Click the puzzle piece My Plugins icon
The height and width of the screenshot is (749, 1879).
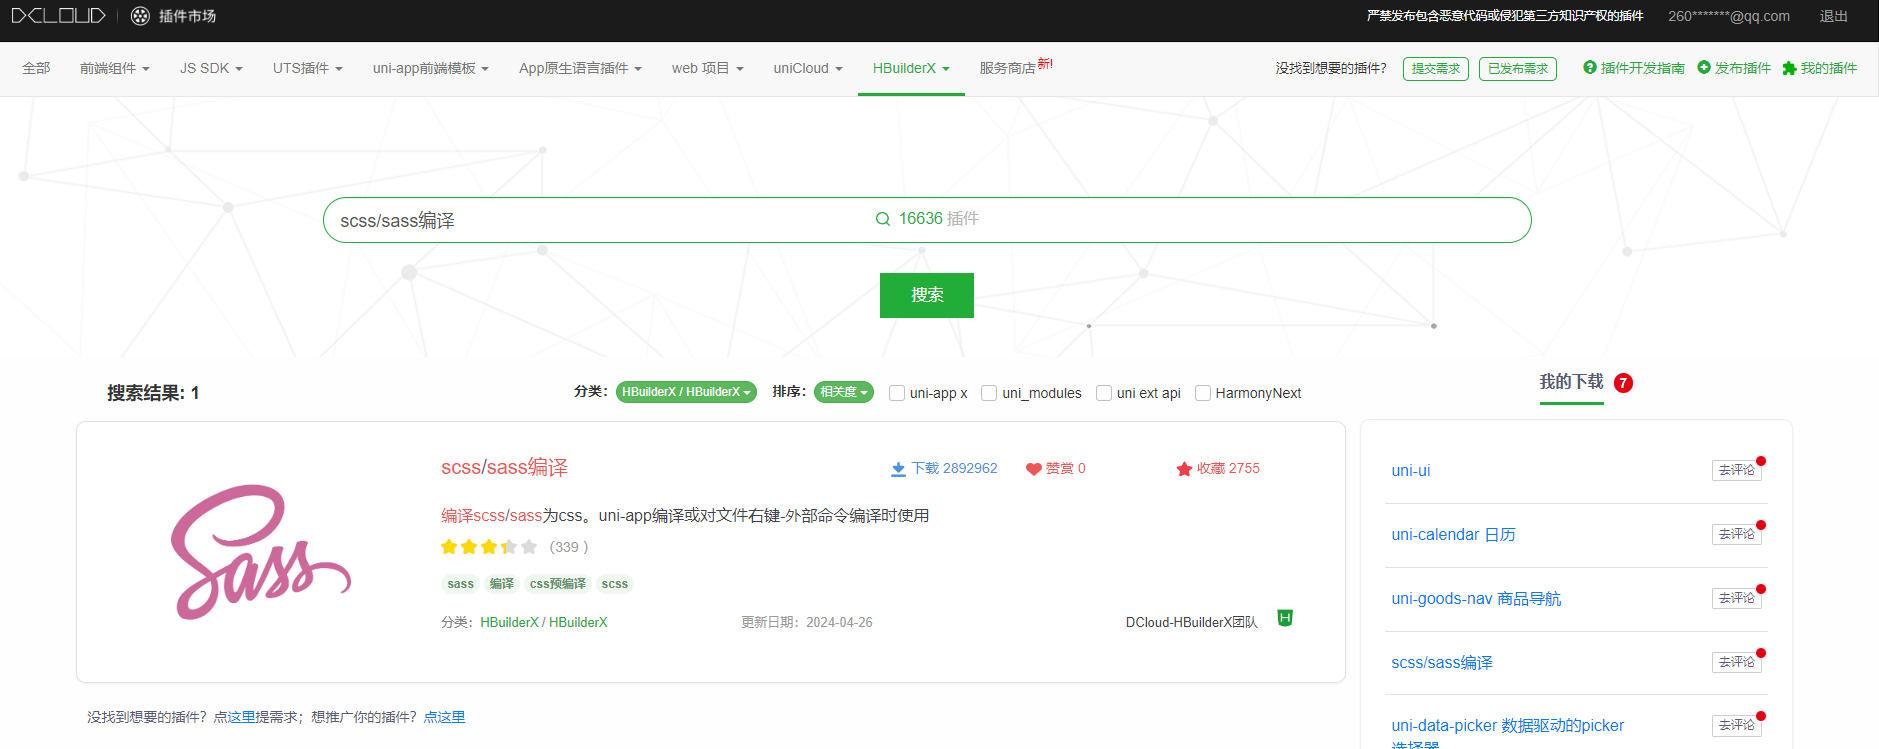click(1789, 68)
